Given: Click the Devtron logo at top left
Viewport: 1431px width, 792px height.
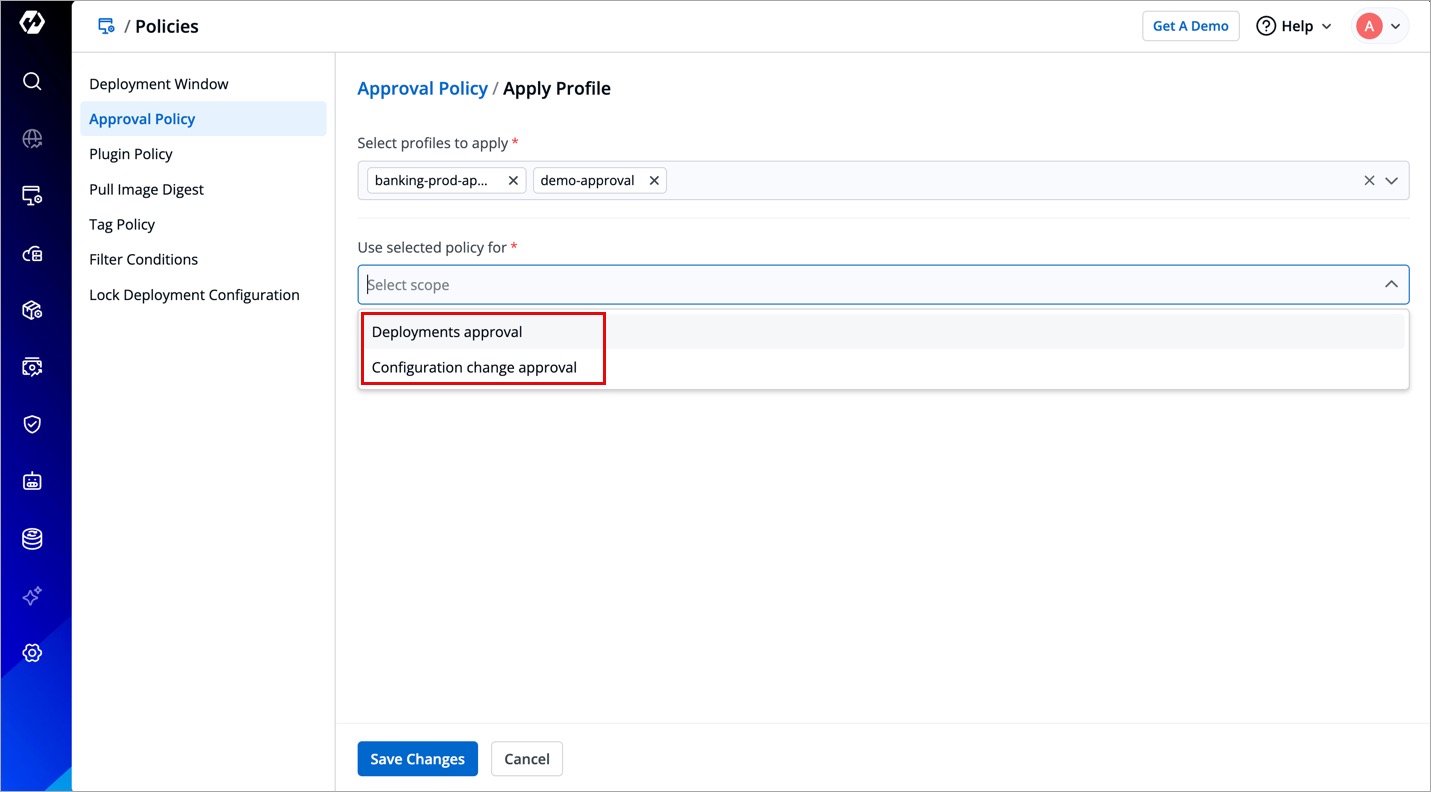Looking at the screenshot, I should tap(32, 24).
